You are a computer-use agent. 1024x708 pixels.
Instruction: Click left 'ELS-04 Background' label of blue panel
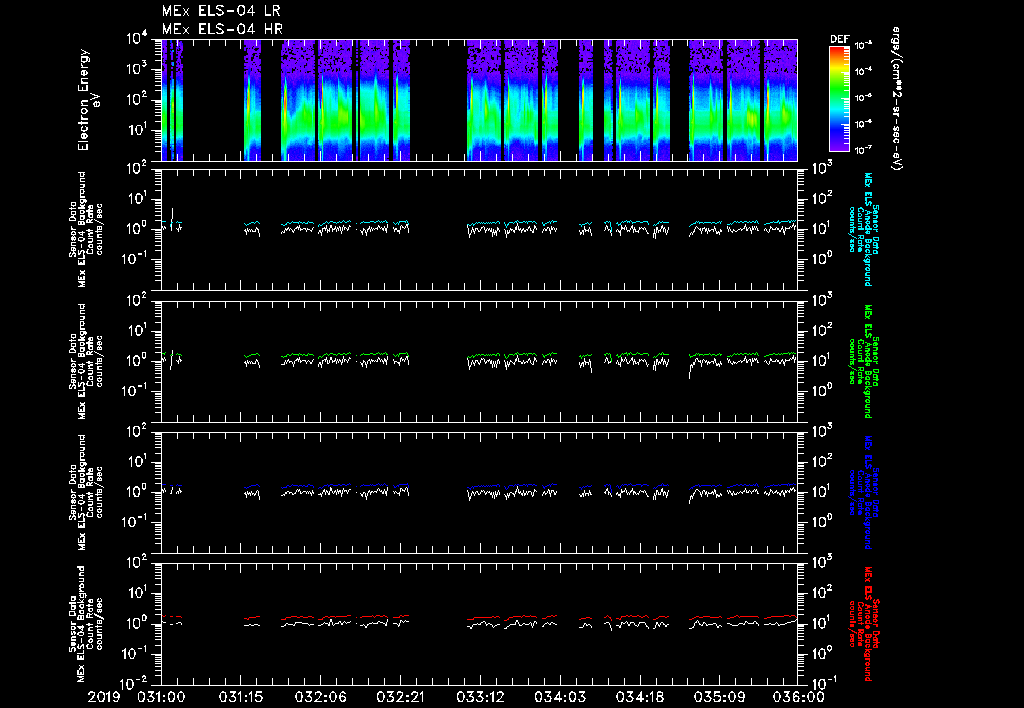tap(82, 492)
